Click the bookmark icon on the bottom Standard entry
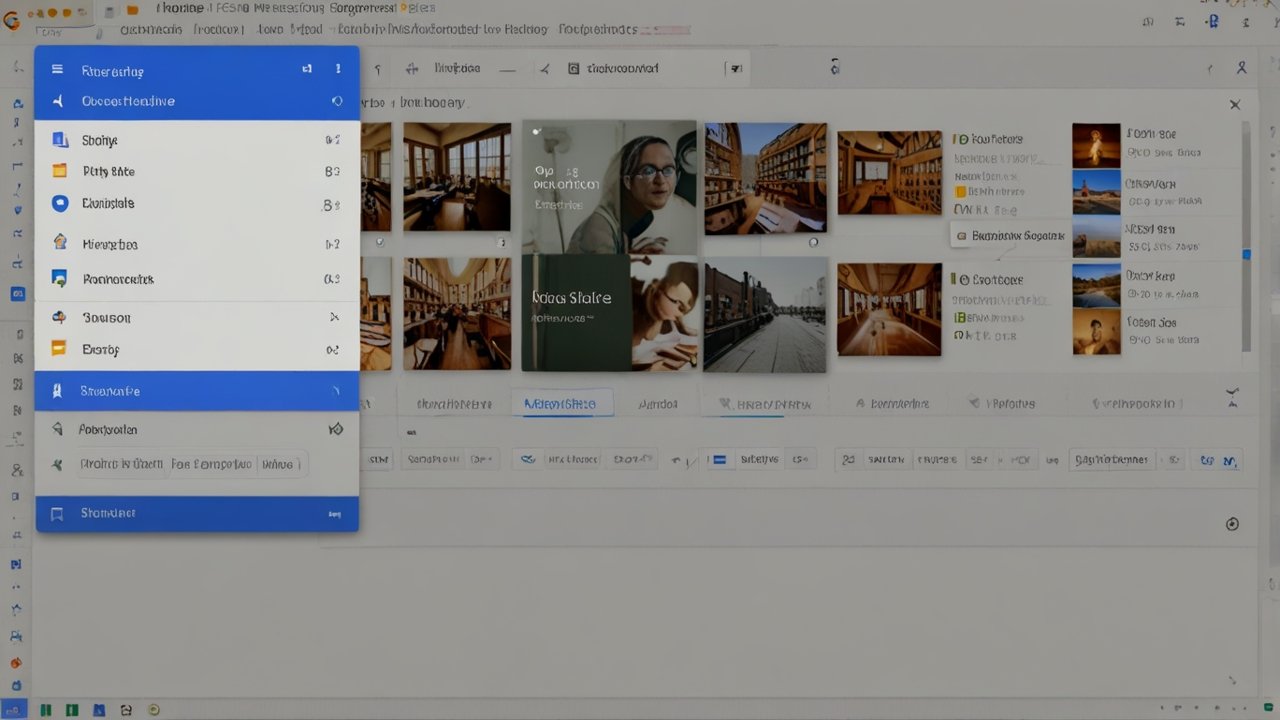The height and width of the screenshot is (720, 1280). click(x=56, y=512)
